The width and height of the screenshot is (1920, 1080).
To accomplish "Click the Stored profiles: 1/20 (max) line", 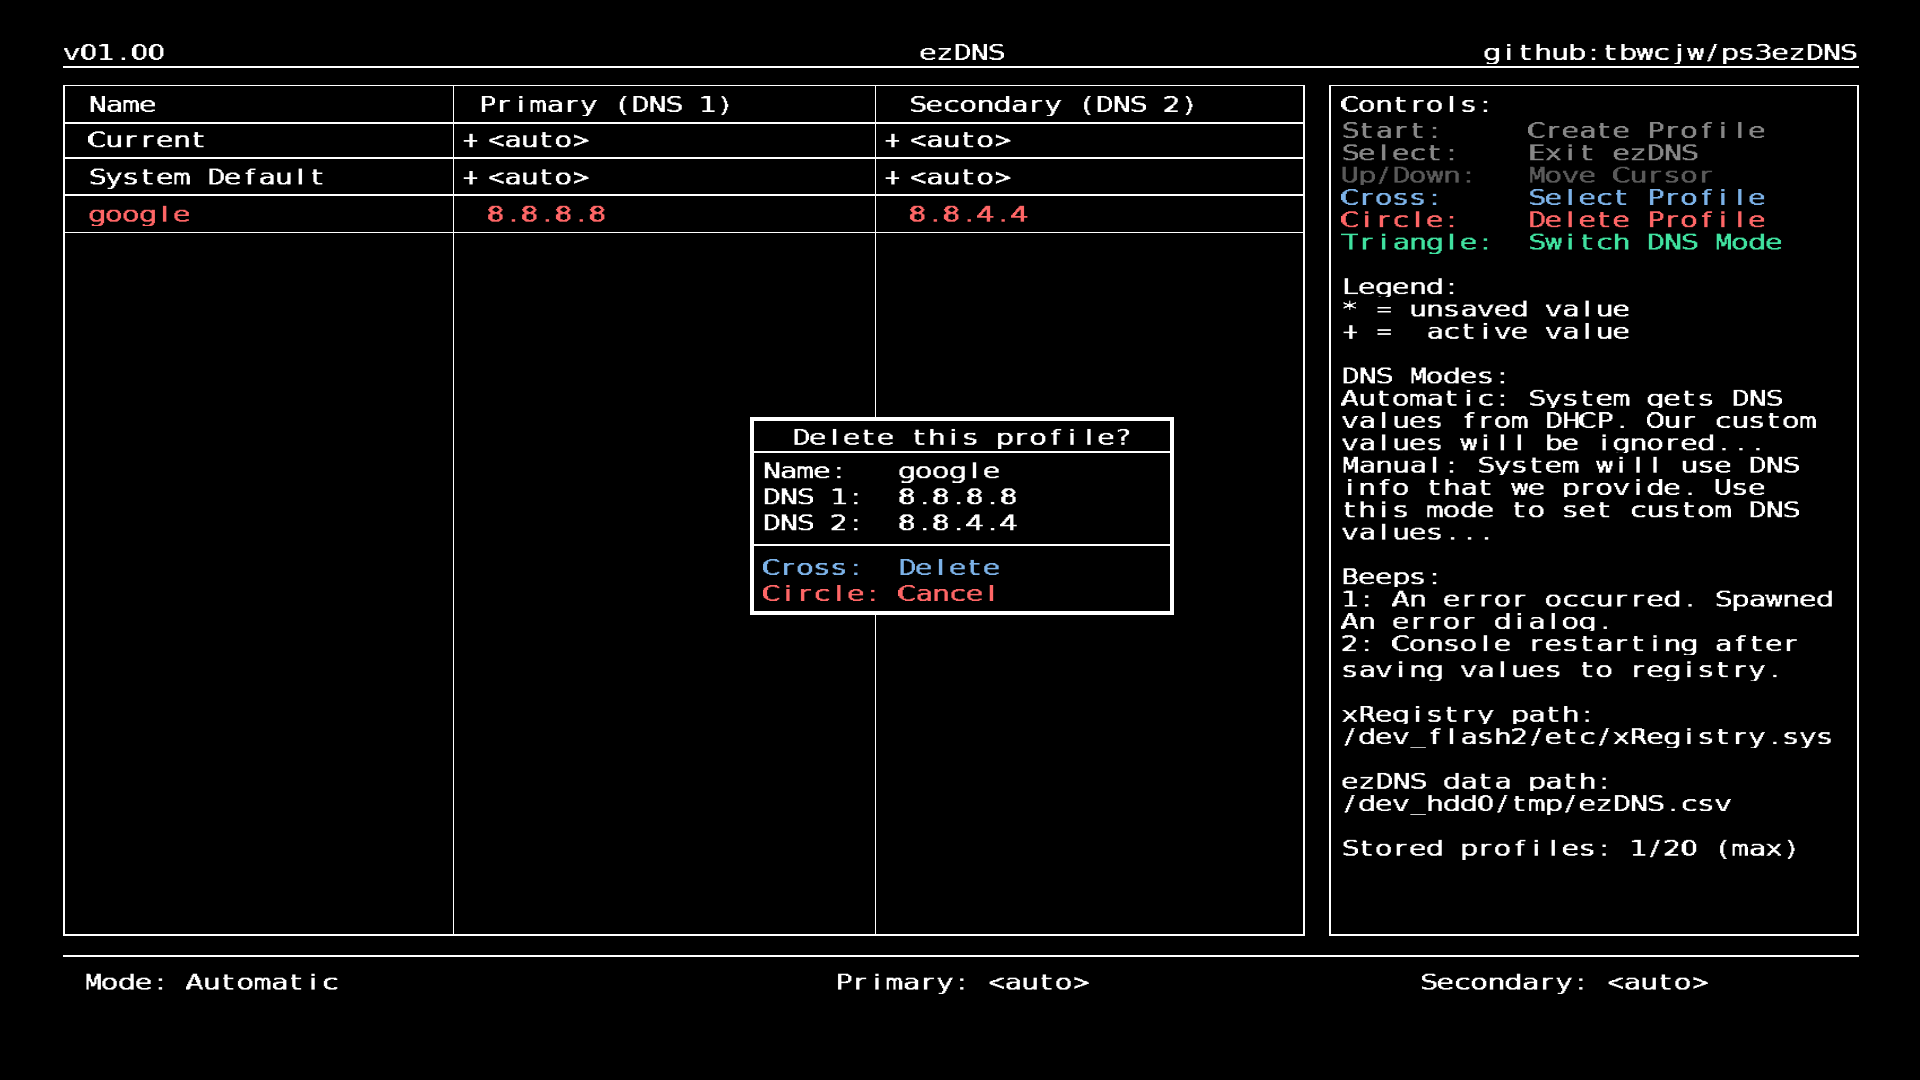I will [x=1569, y=848].
